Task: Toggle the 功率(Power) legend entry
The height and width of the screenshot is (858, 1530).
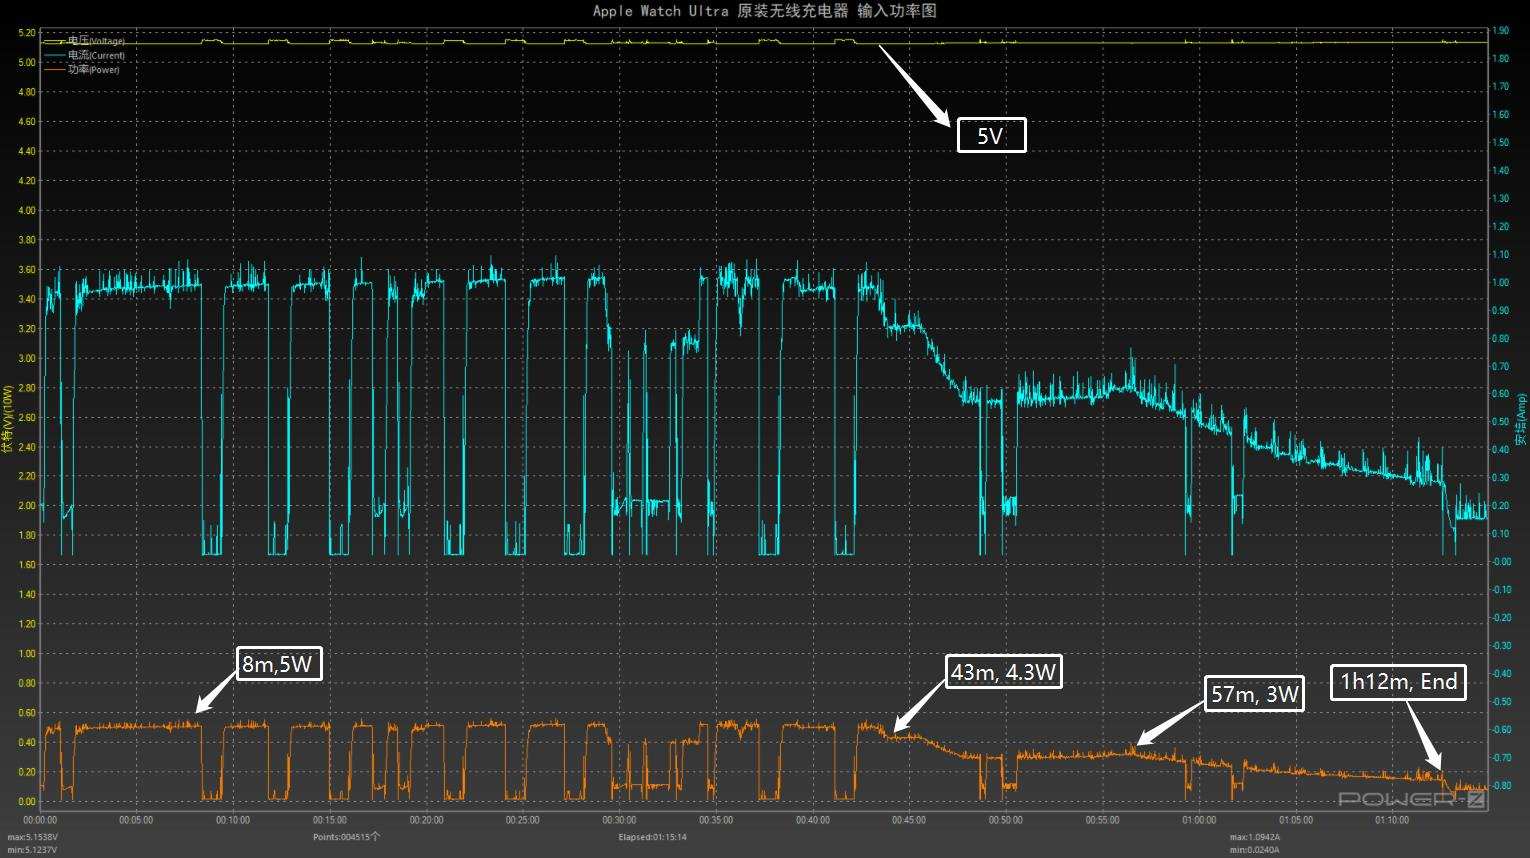Action: (93, 70)
